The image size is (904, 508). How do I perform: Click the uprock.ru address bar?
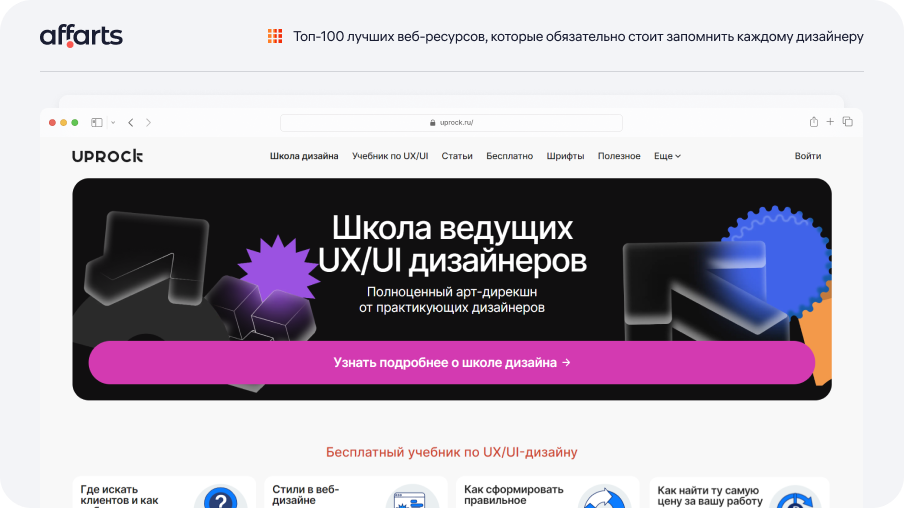pyautogui.click(x=451, y=122)
